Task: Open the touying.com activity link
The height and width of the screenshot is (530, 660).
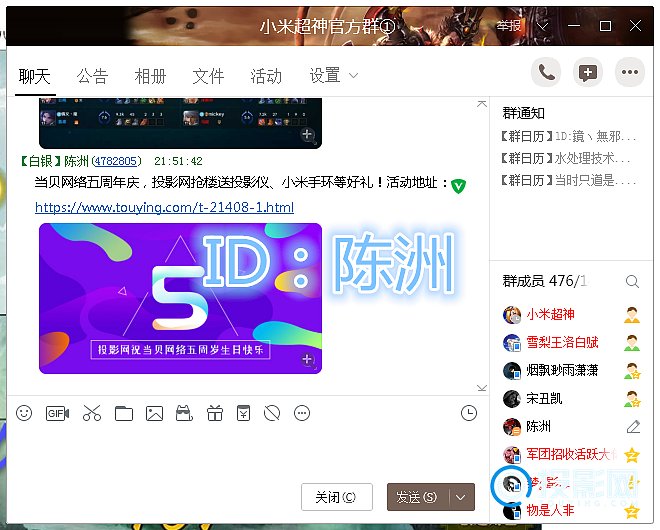Action: [164, 207]
